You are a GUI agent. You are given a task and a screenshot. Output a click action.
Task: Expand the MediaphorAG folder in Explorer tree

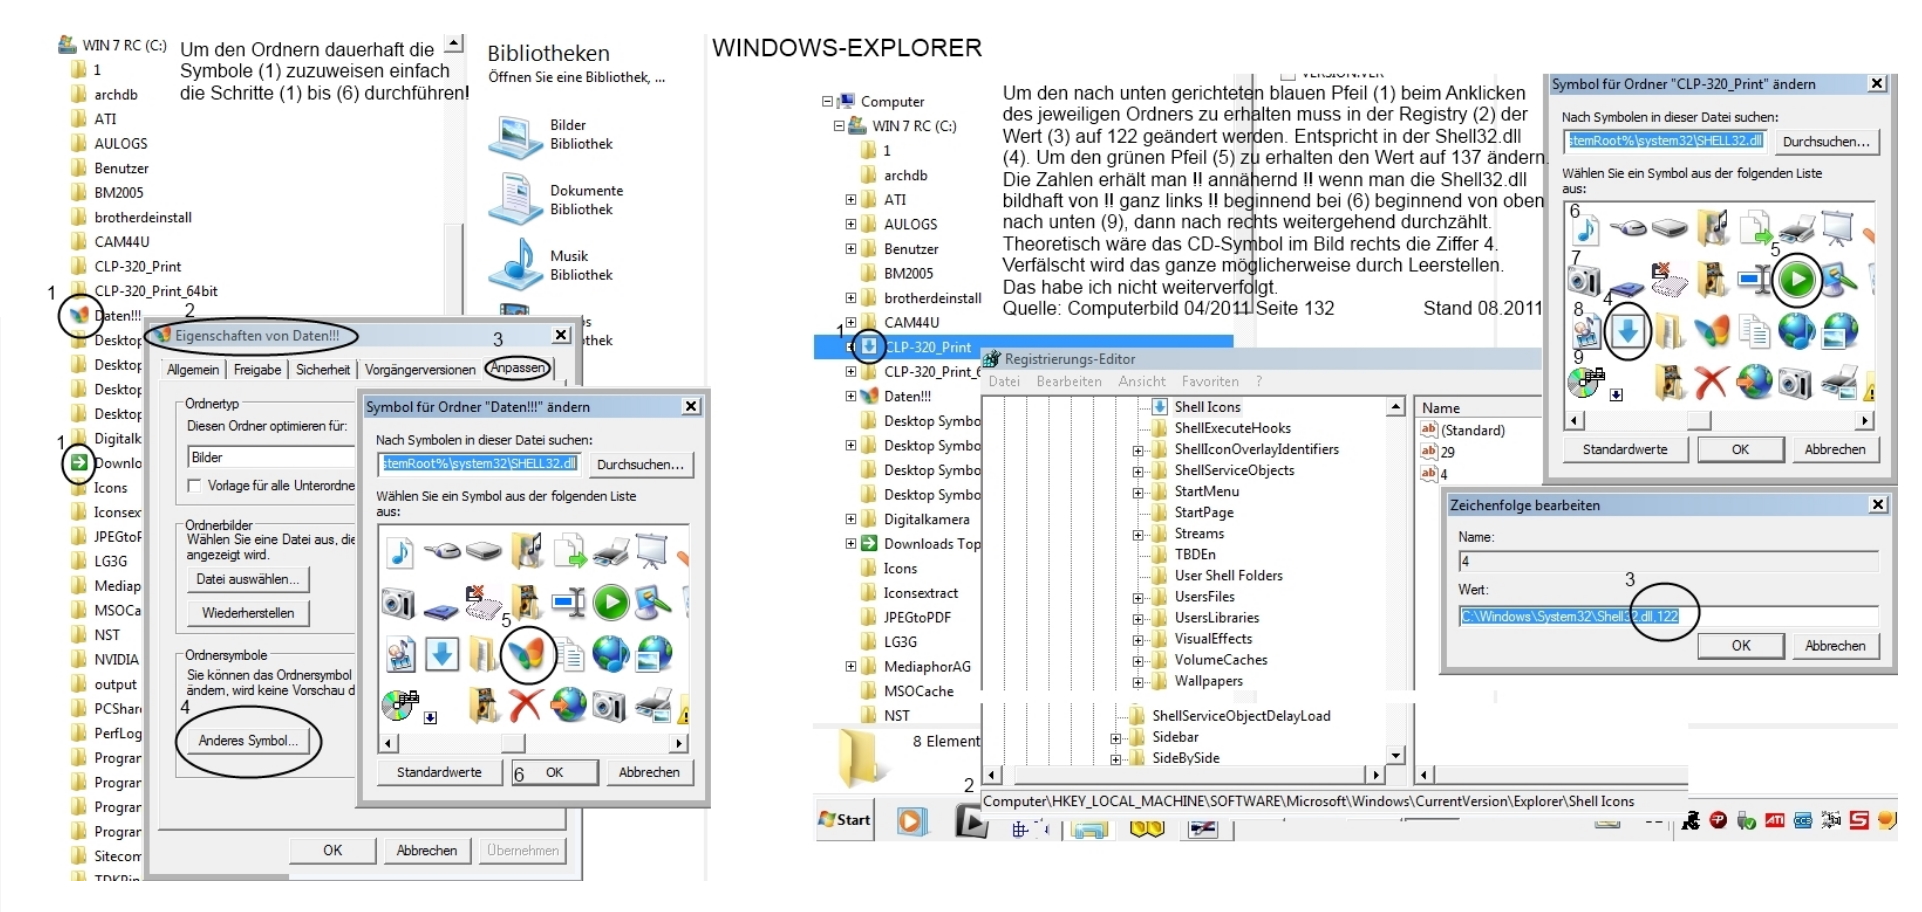[x=851, y=666]
